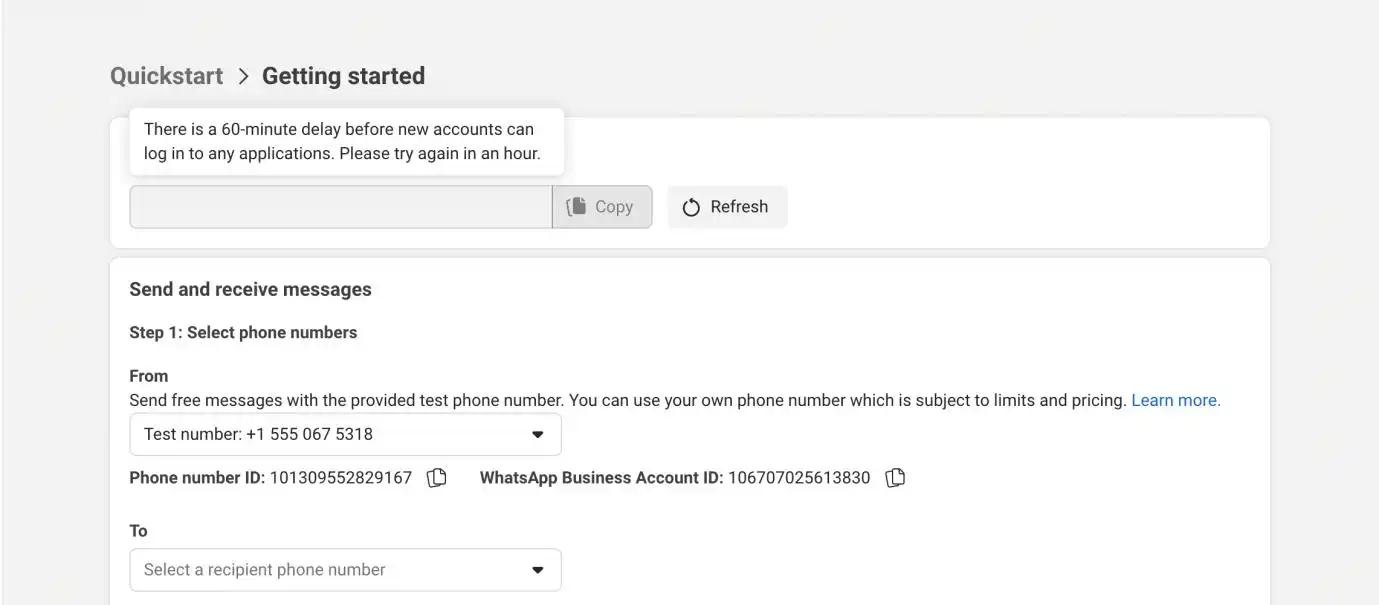Go back to Quickstart in the breadcrumb
Viewport: 1379px width, 605px height.
[x=166, y=76]
